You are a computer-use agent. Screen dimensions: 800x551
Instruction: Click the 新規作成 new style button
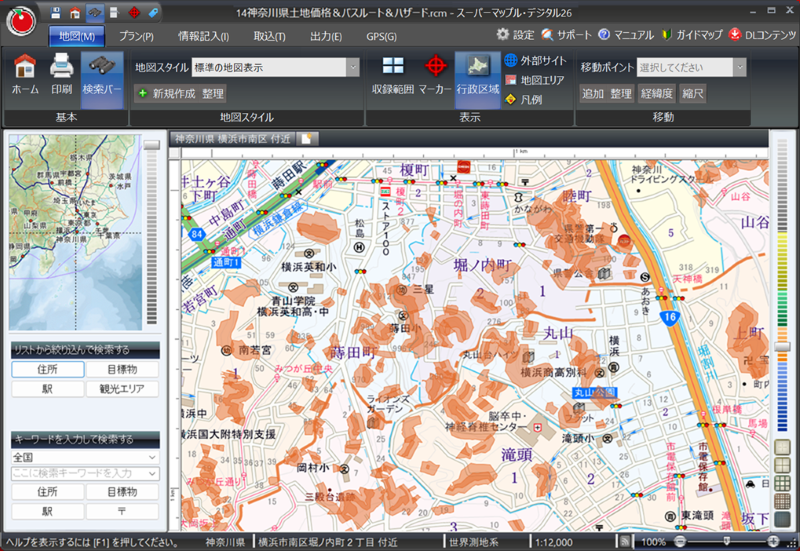click(x=167, y=93)
